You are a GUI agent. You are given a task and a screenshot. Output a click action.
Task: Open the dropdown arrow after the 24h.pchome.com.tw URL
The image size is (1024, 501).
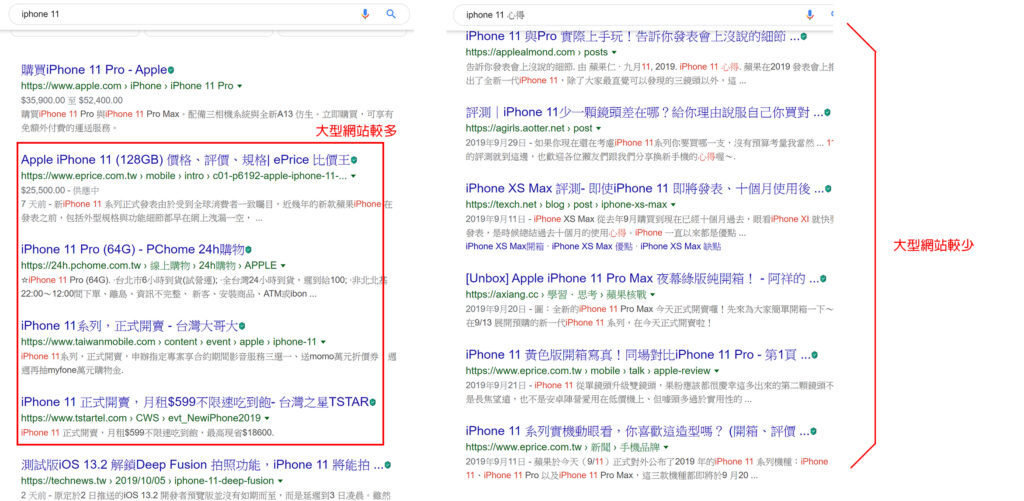point(283,266)
